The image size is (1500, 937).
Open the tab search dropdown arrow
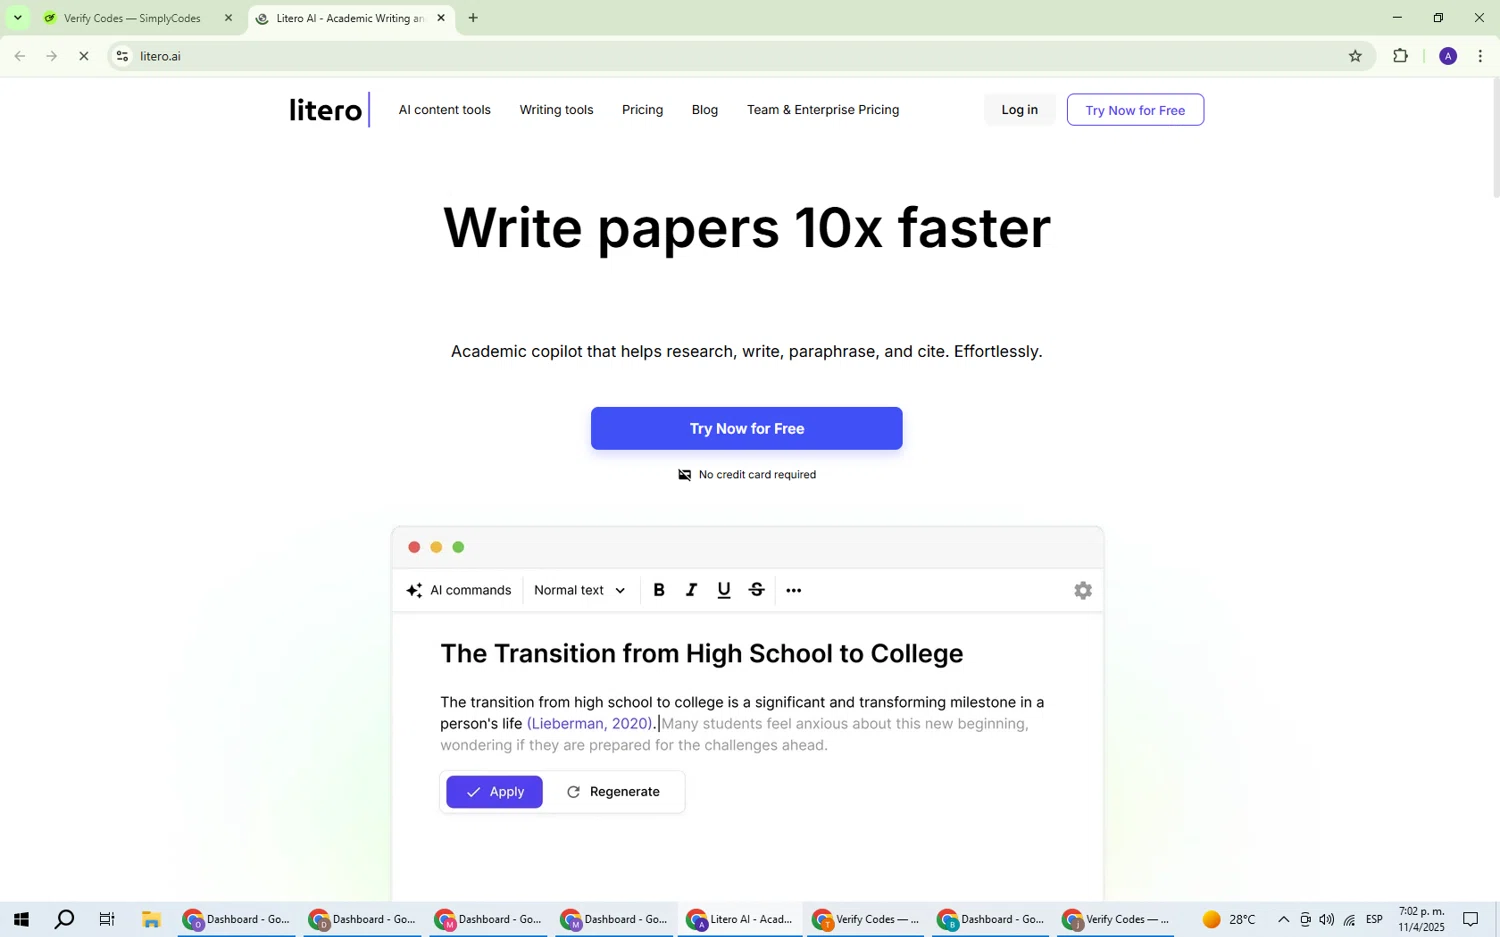(x=17, y=18)
